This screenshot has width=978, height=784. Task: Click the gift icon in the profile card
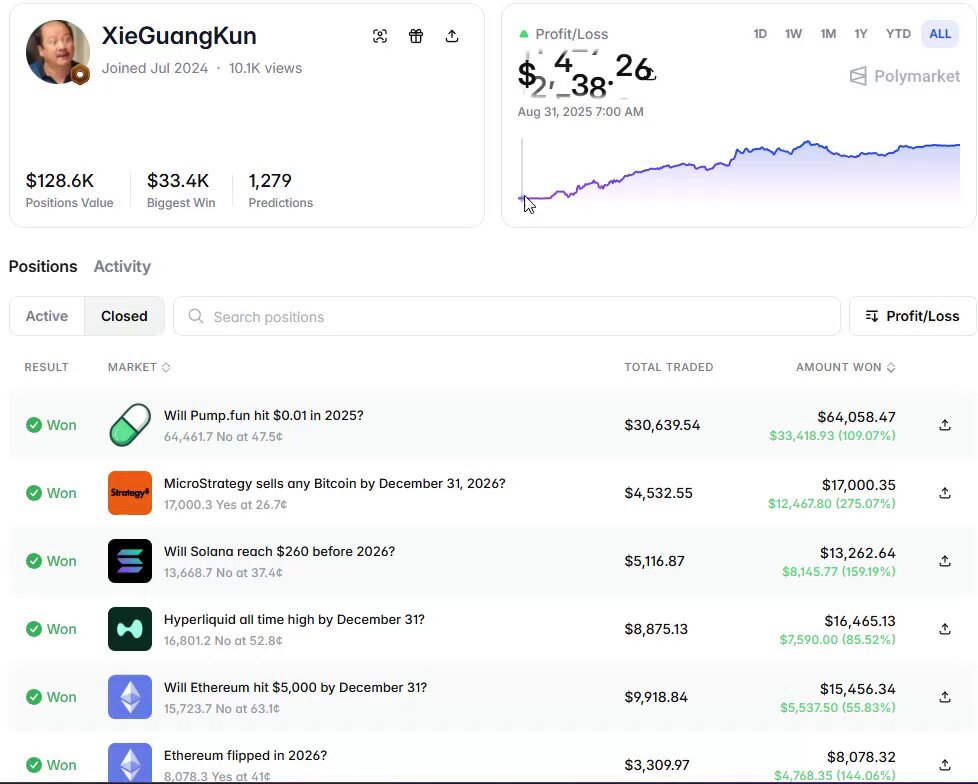point(416,36)
